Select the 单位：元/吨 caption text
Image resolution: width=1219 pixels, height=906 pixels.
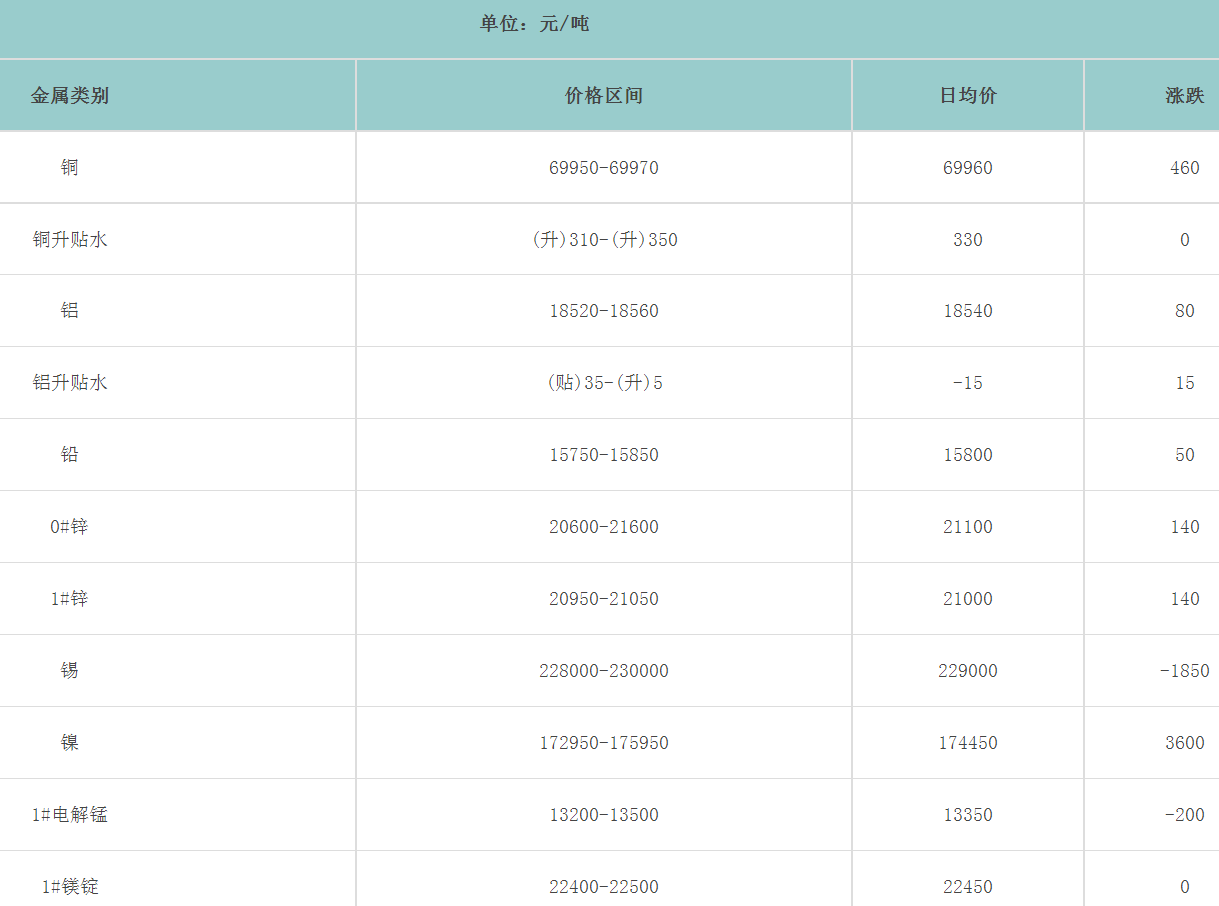(x=535, y=24)
